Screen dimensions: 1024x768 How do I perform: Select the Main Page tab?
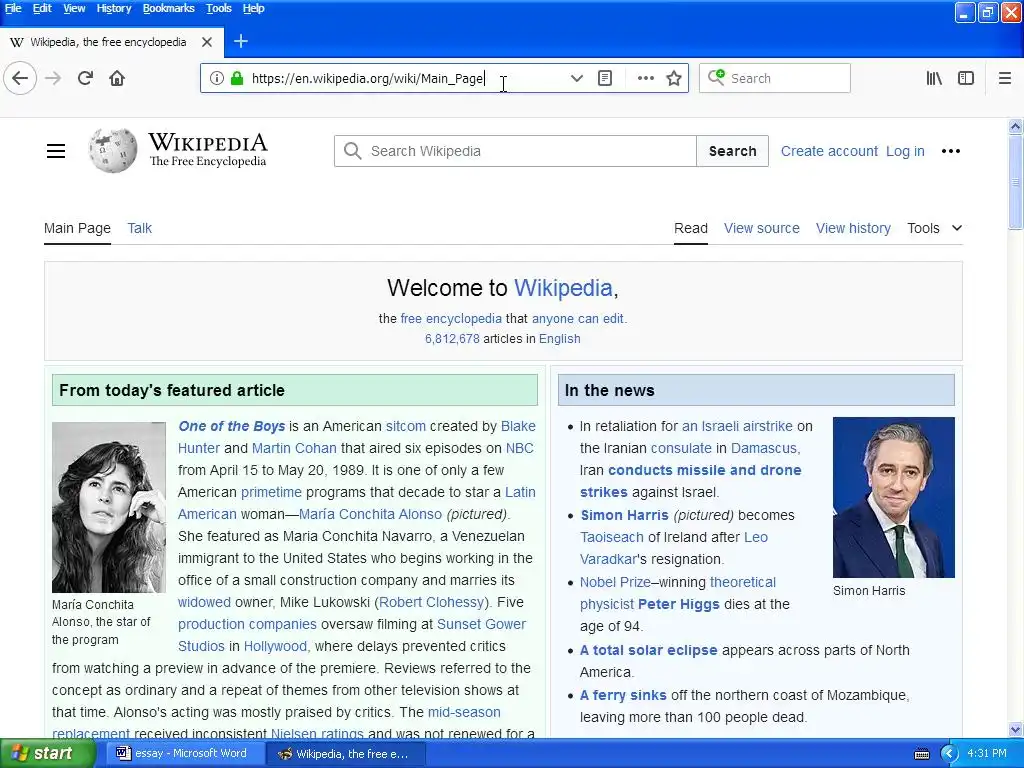tap(77, 228)
